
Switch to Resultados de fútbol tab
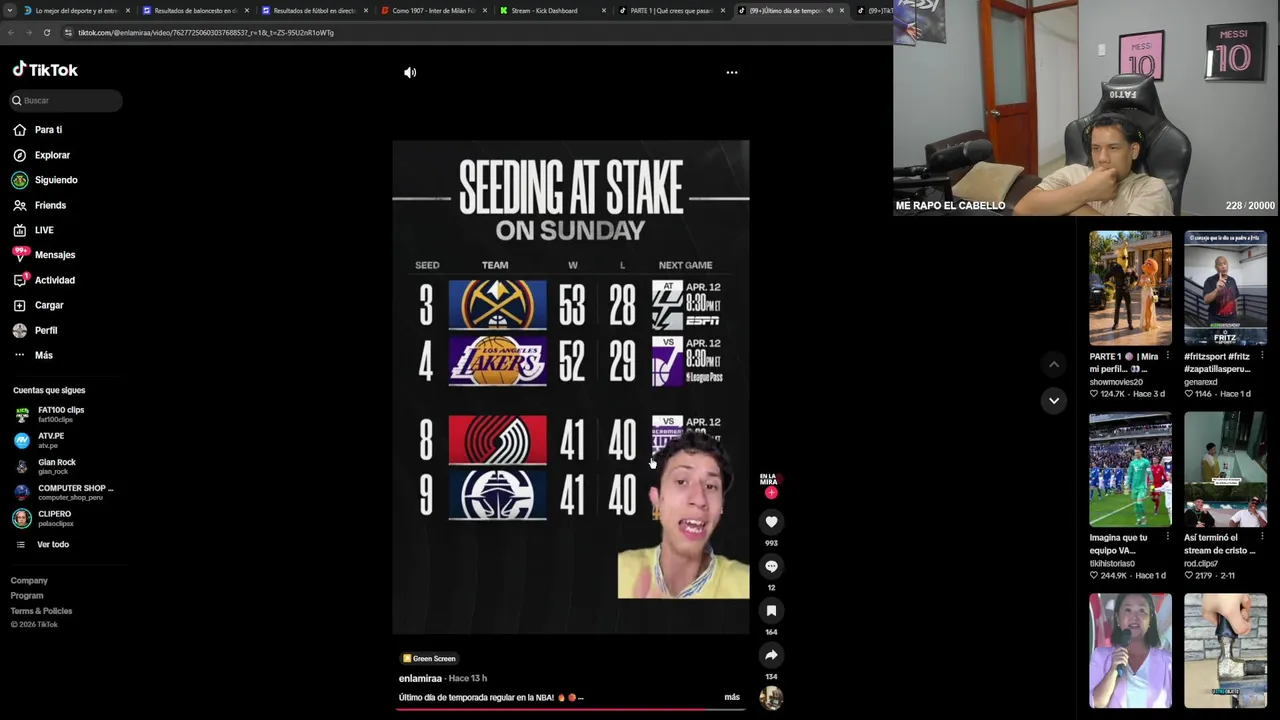click(x=314, y=10)
